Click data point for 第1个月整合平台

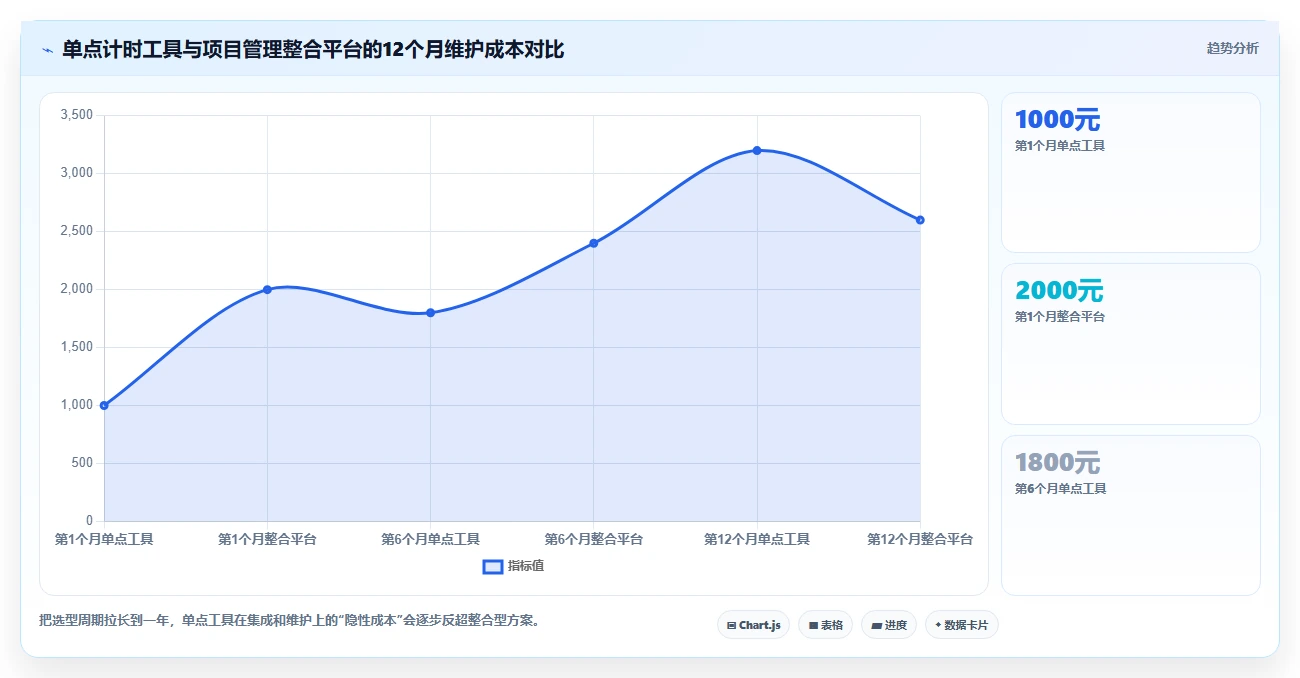(x=267, y=289)
